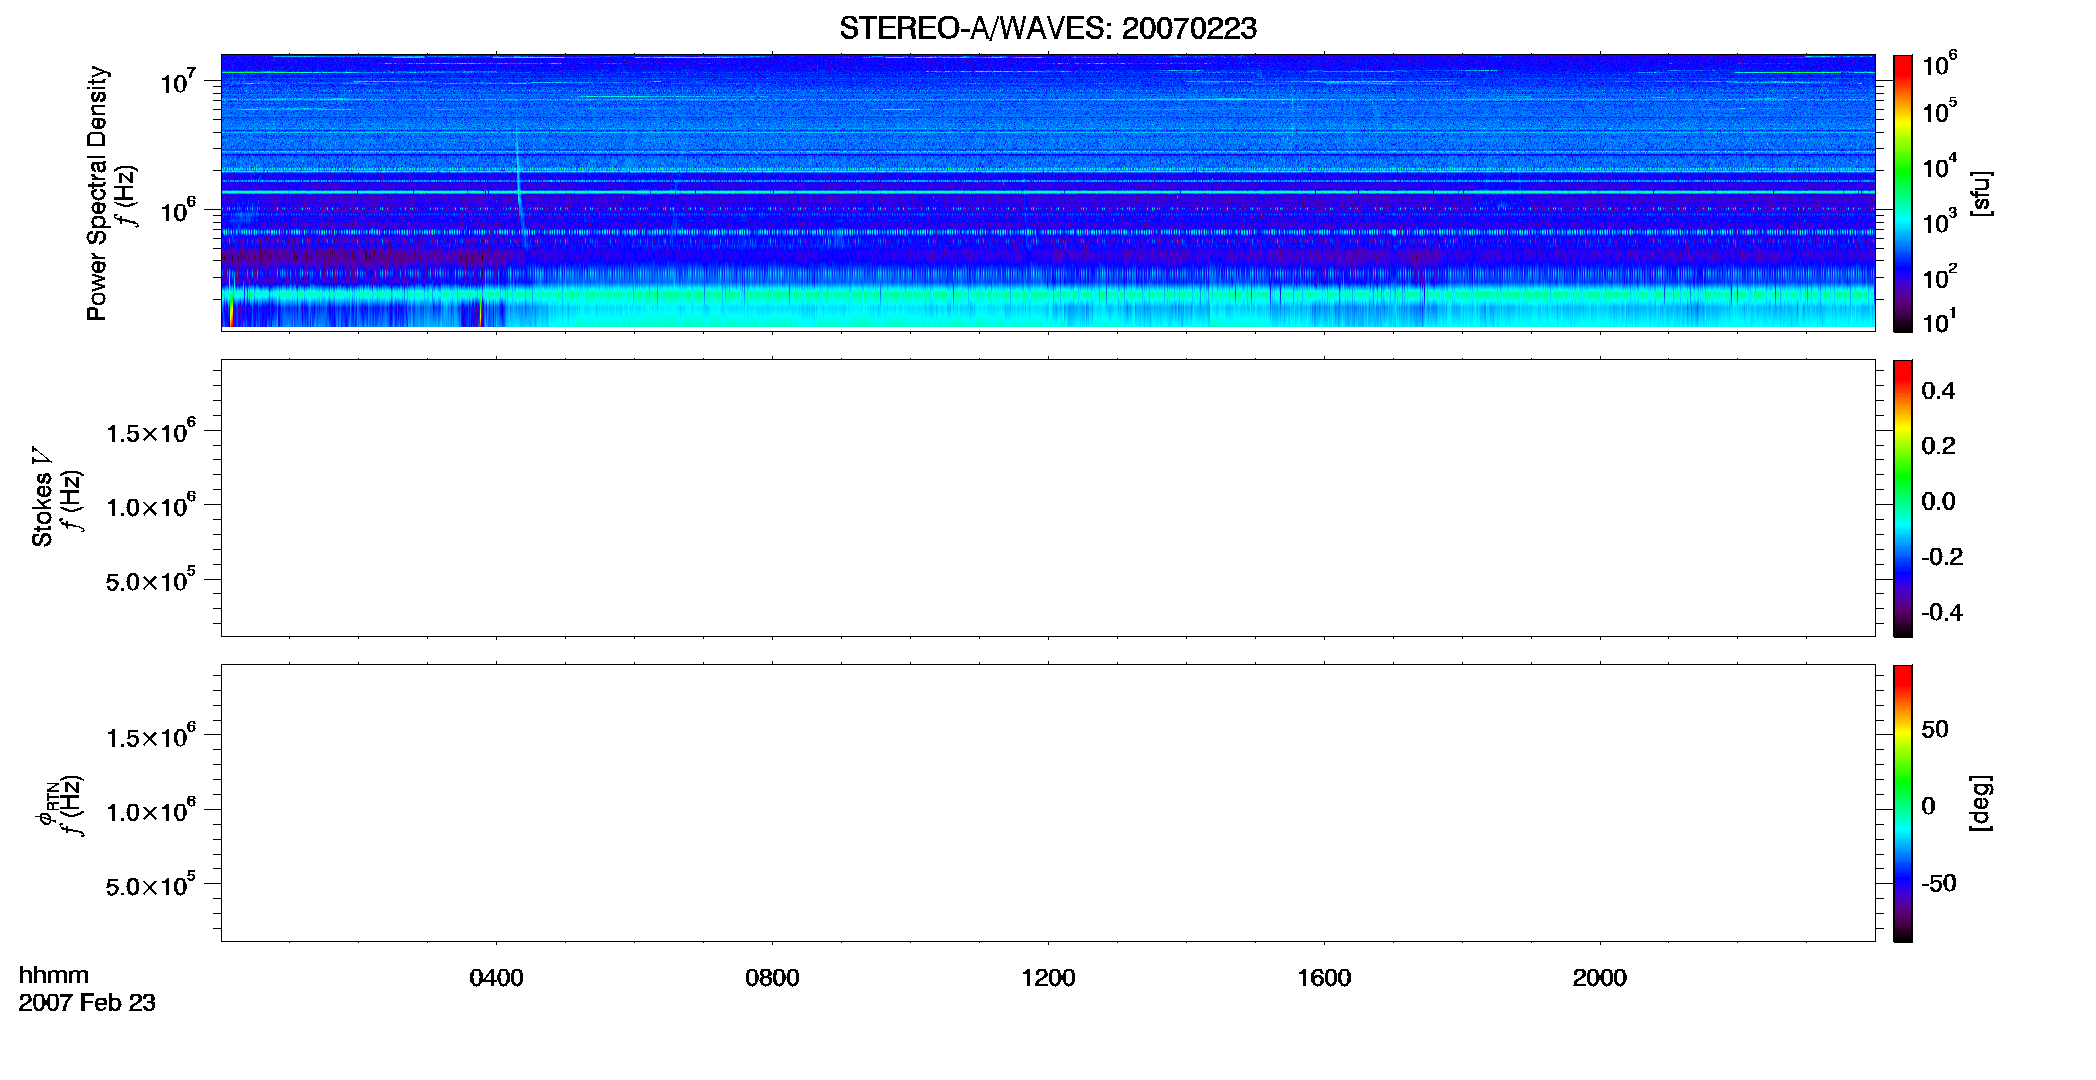
Task: Click the 10^3 label on the sfu color bar
Action: tap(1940, 221)
